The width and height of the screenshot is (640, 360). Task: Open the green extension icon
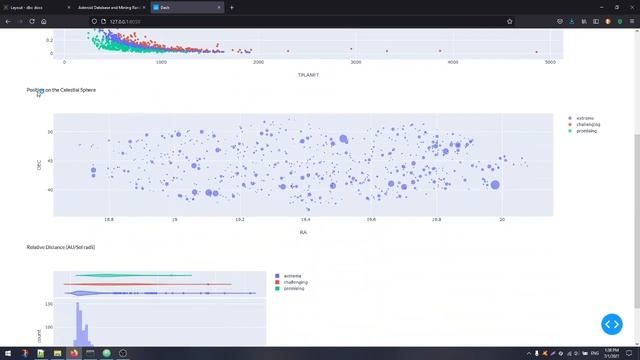click(x=620, y=21)
